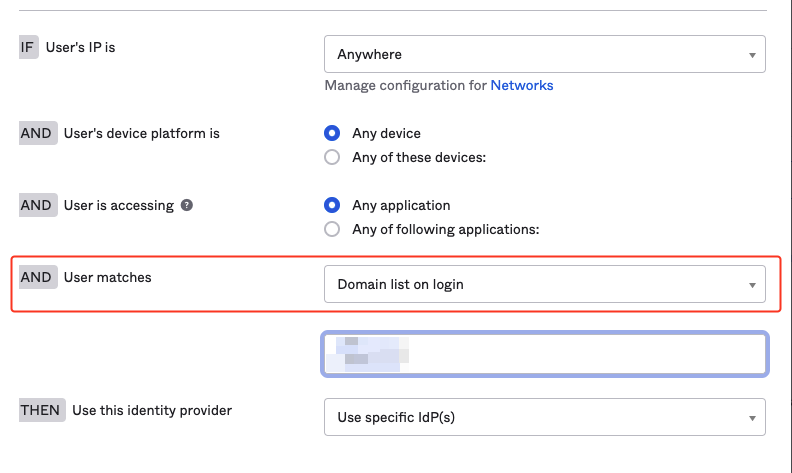Click the "User matches" label text
The image size is (792, 473).
[x=108, y=277]
